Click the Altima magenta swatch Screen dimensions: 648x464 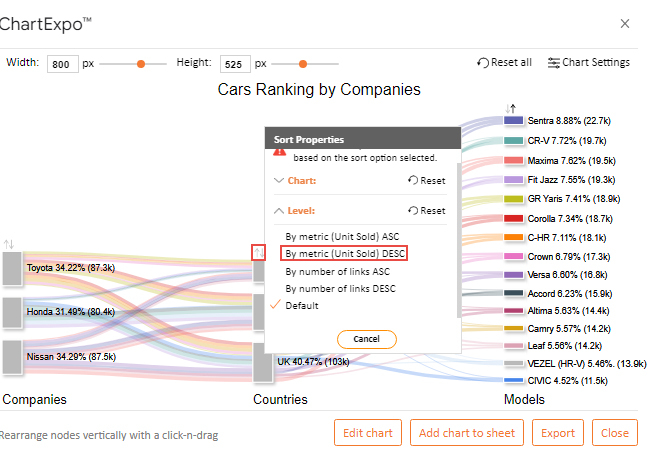tap(514, 311)
